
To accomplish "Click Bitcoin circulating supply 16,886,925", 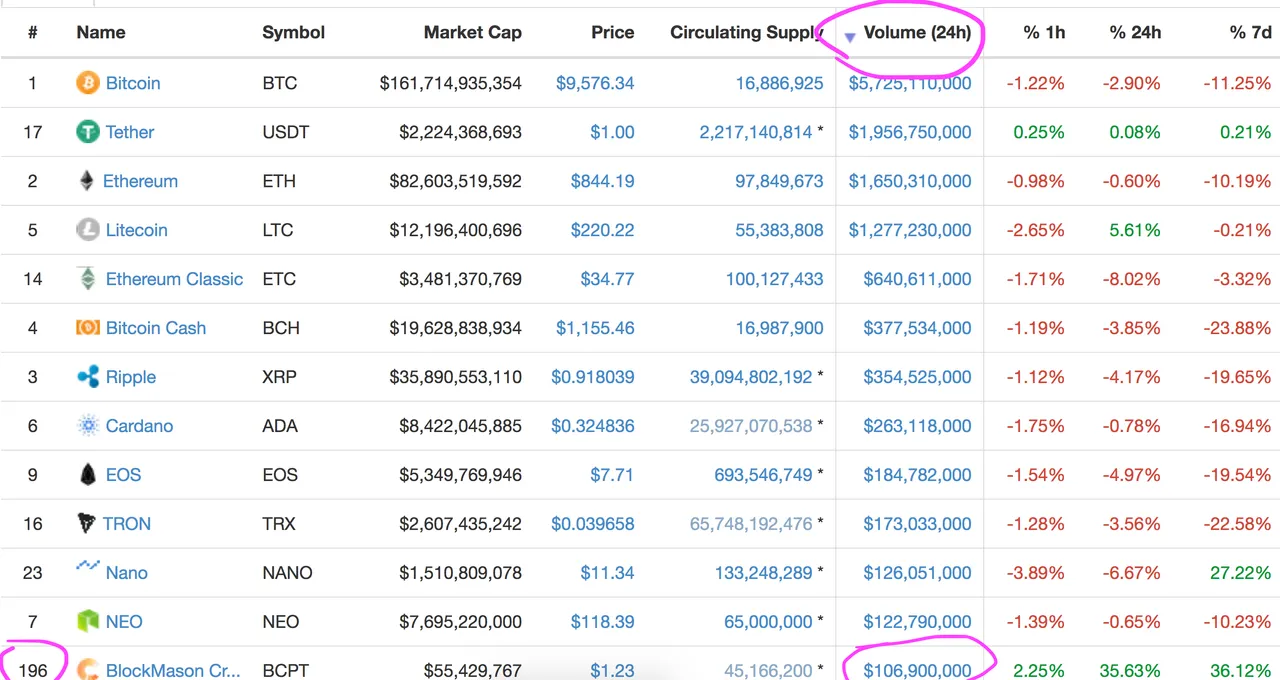I will 780,83.
